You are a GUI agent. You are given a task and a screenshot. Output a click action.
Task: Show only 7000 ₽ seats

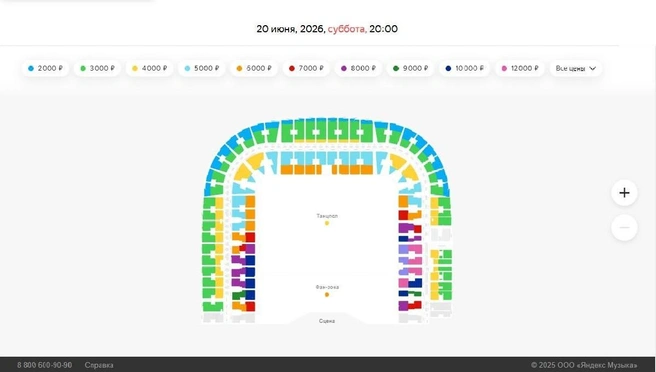pyautogui.click(x=306, y=68)
